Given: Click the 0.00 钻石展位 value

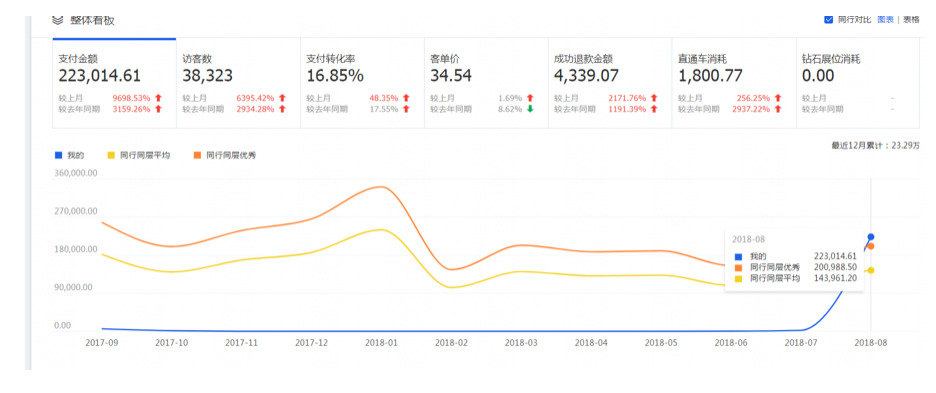Looking at the screenshot, I should pyautogui.click(x=818, y=76).
